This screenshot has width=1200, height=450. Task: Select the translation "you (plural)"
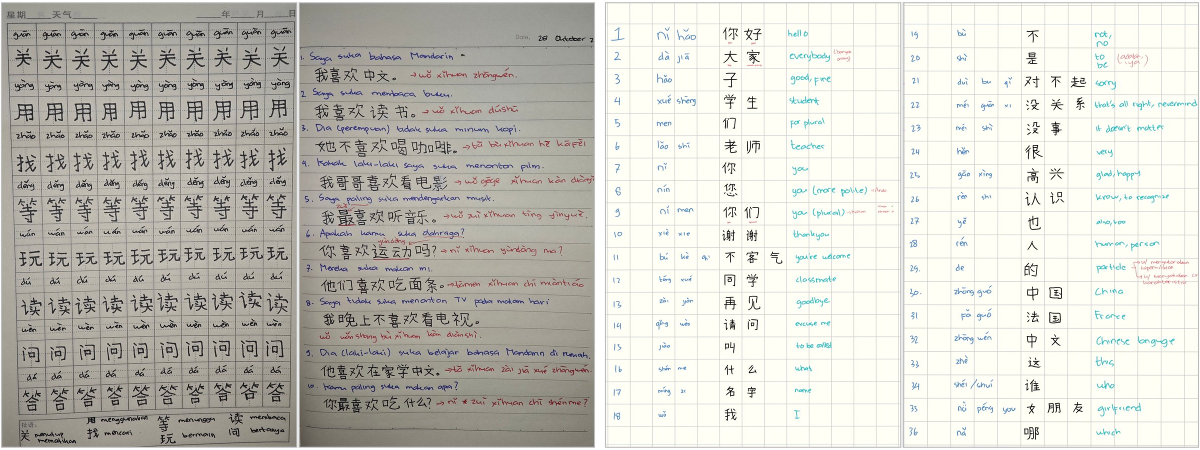[817, 212]
